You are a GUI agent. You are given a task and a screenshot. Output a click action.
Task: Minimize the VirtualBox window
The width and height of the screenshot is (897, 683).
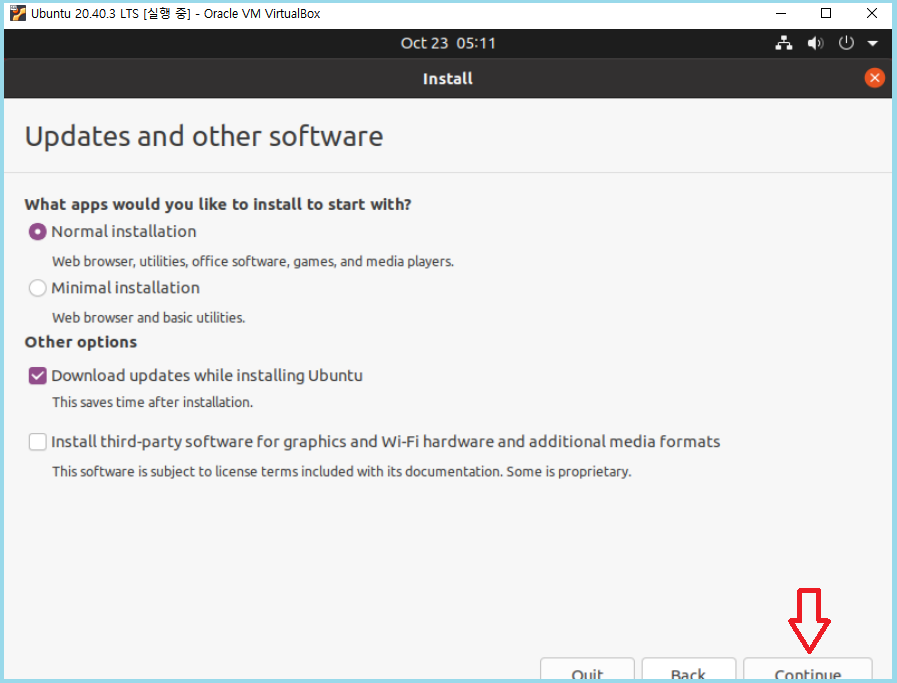(781, 13)
